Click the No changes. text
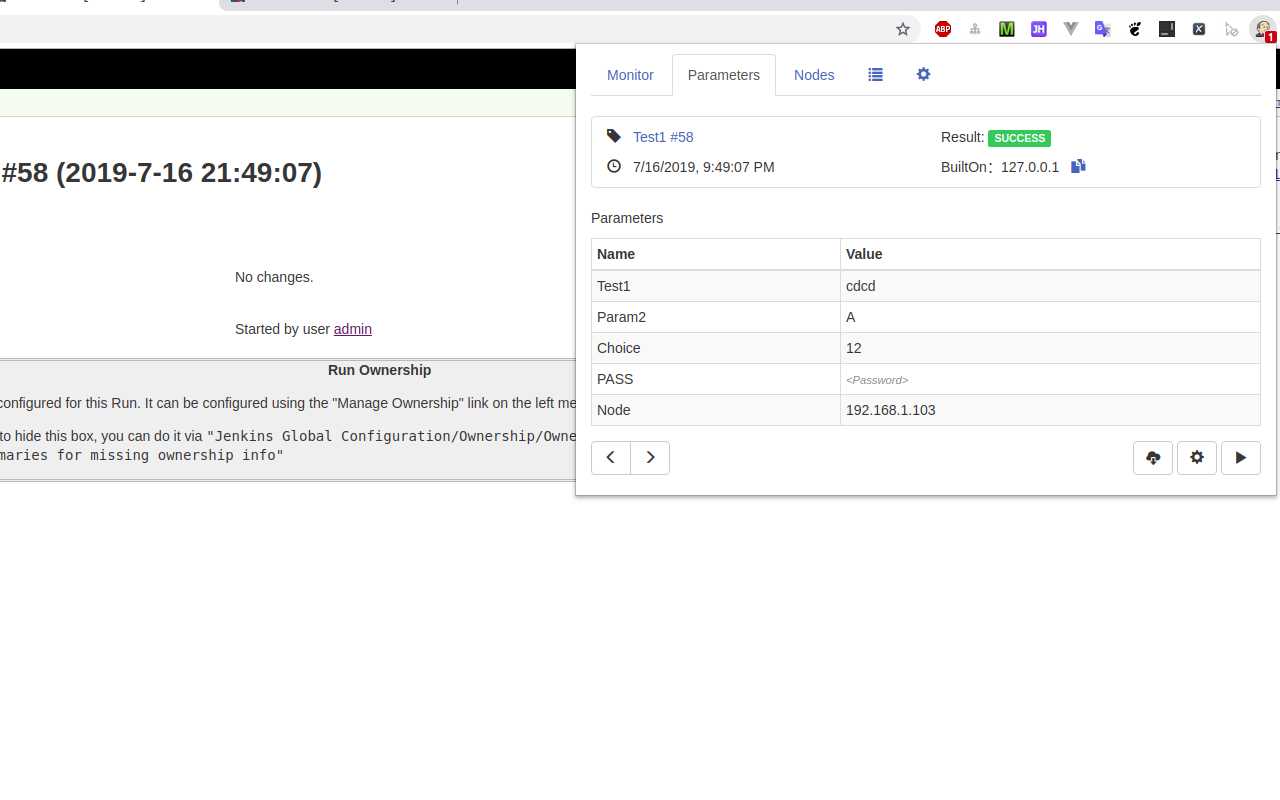Image resolution: width=1280 pixels, height=800 pixels. click(274, 277)
